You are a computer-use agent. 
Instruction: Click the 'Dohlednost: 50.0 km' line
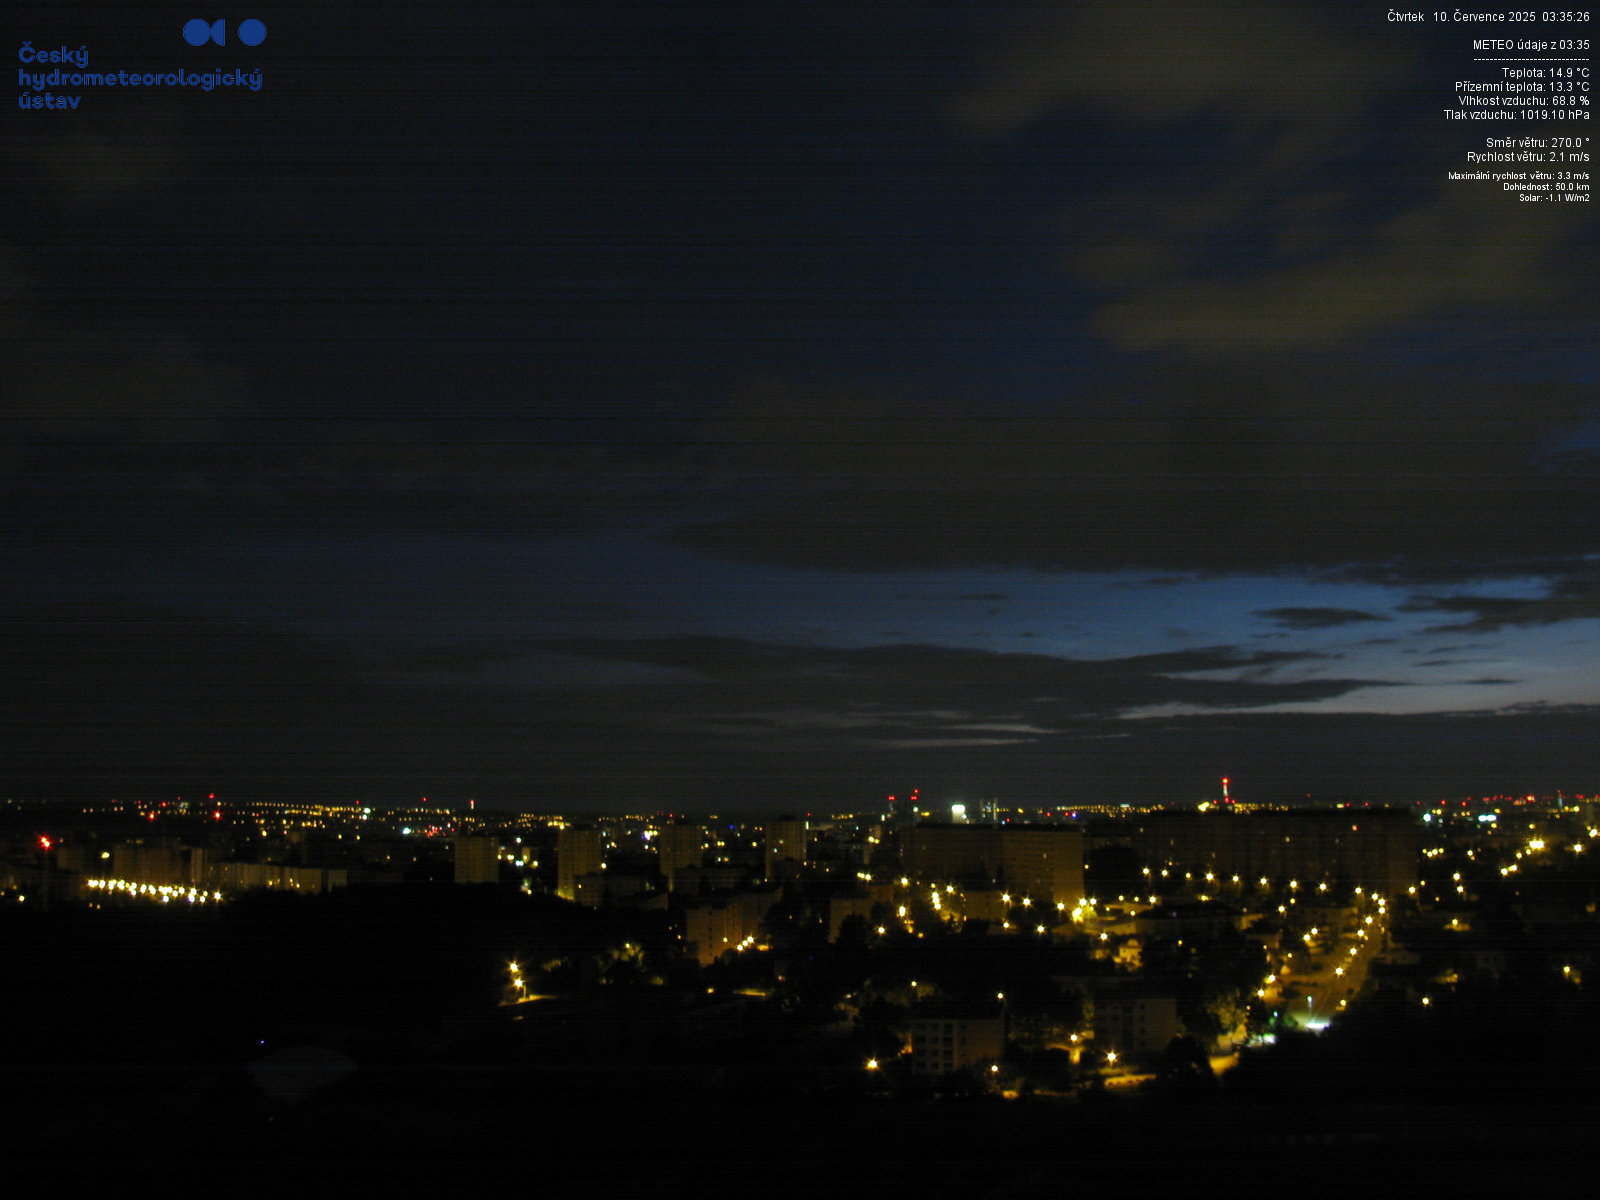[x=1546, y=187]
